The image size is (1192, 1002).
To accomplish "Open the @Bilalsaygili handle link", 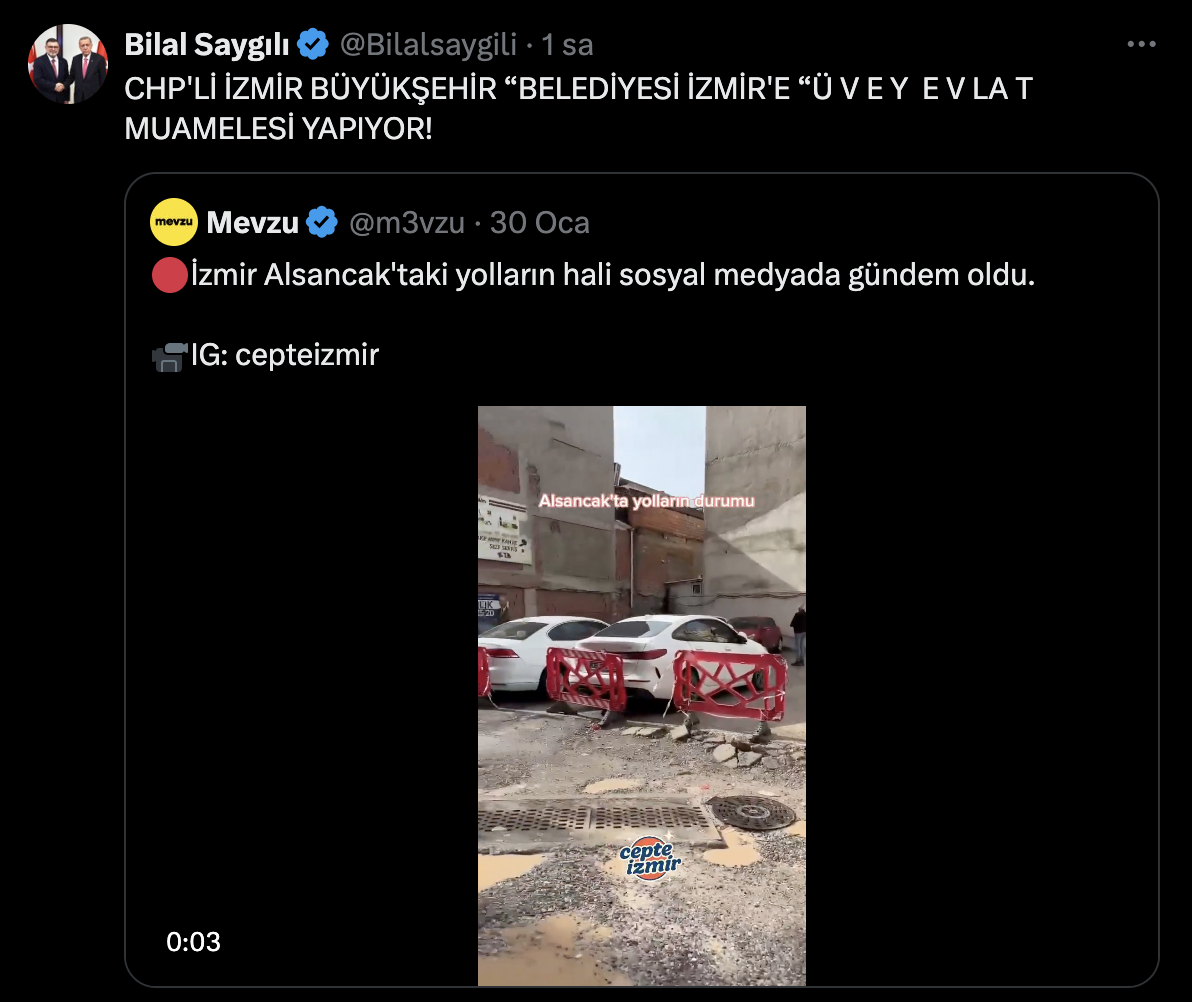I will (x=429, y=45).
